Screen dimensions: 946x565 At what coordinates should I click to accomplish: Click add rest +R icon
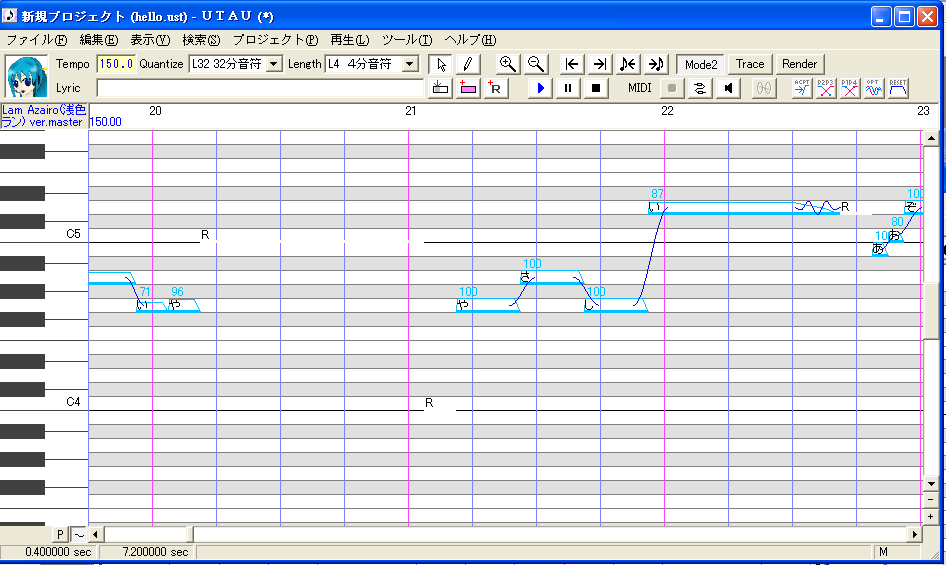pos(495,88)
